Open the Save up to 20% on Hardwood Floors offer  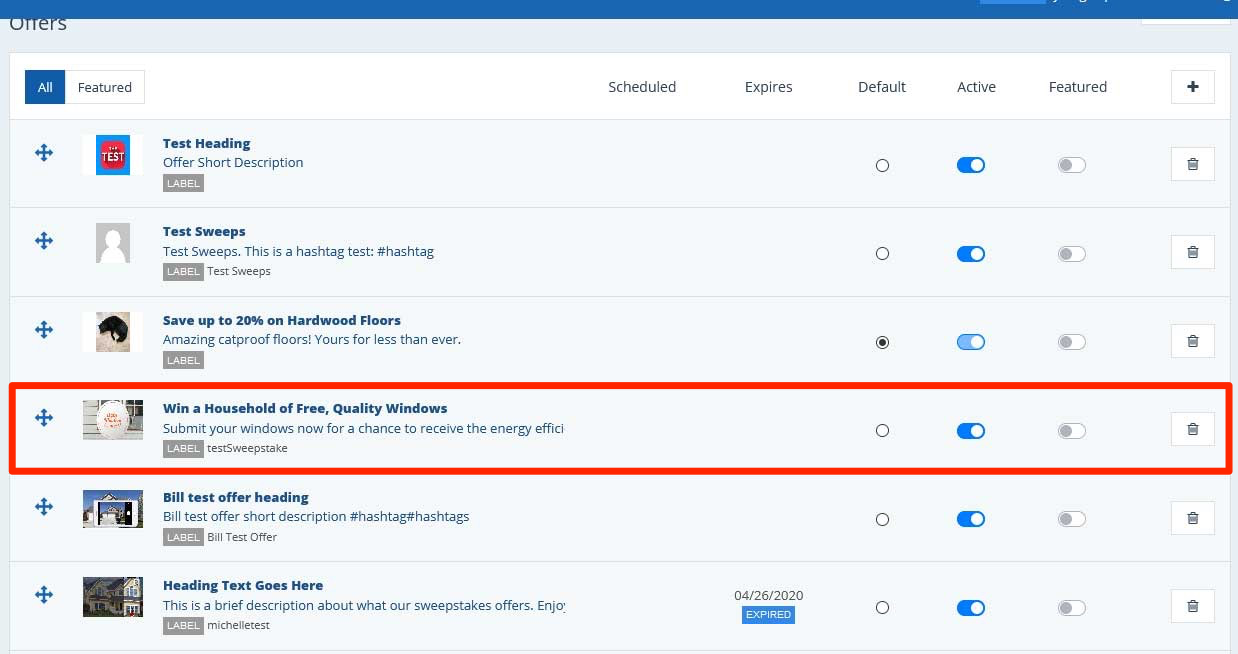[x=281, y=320]
